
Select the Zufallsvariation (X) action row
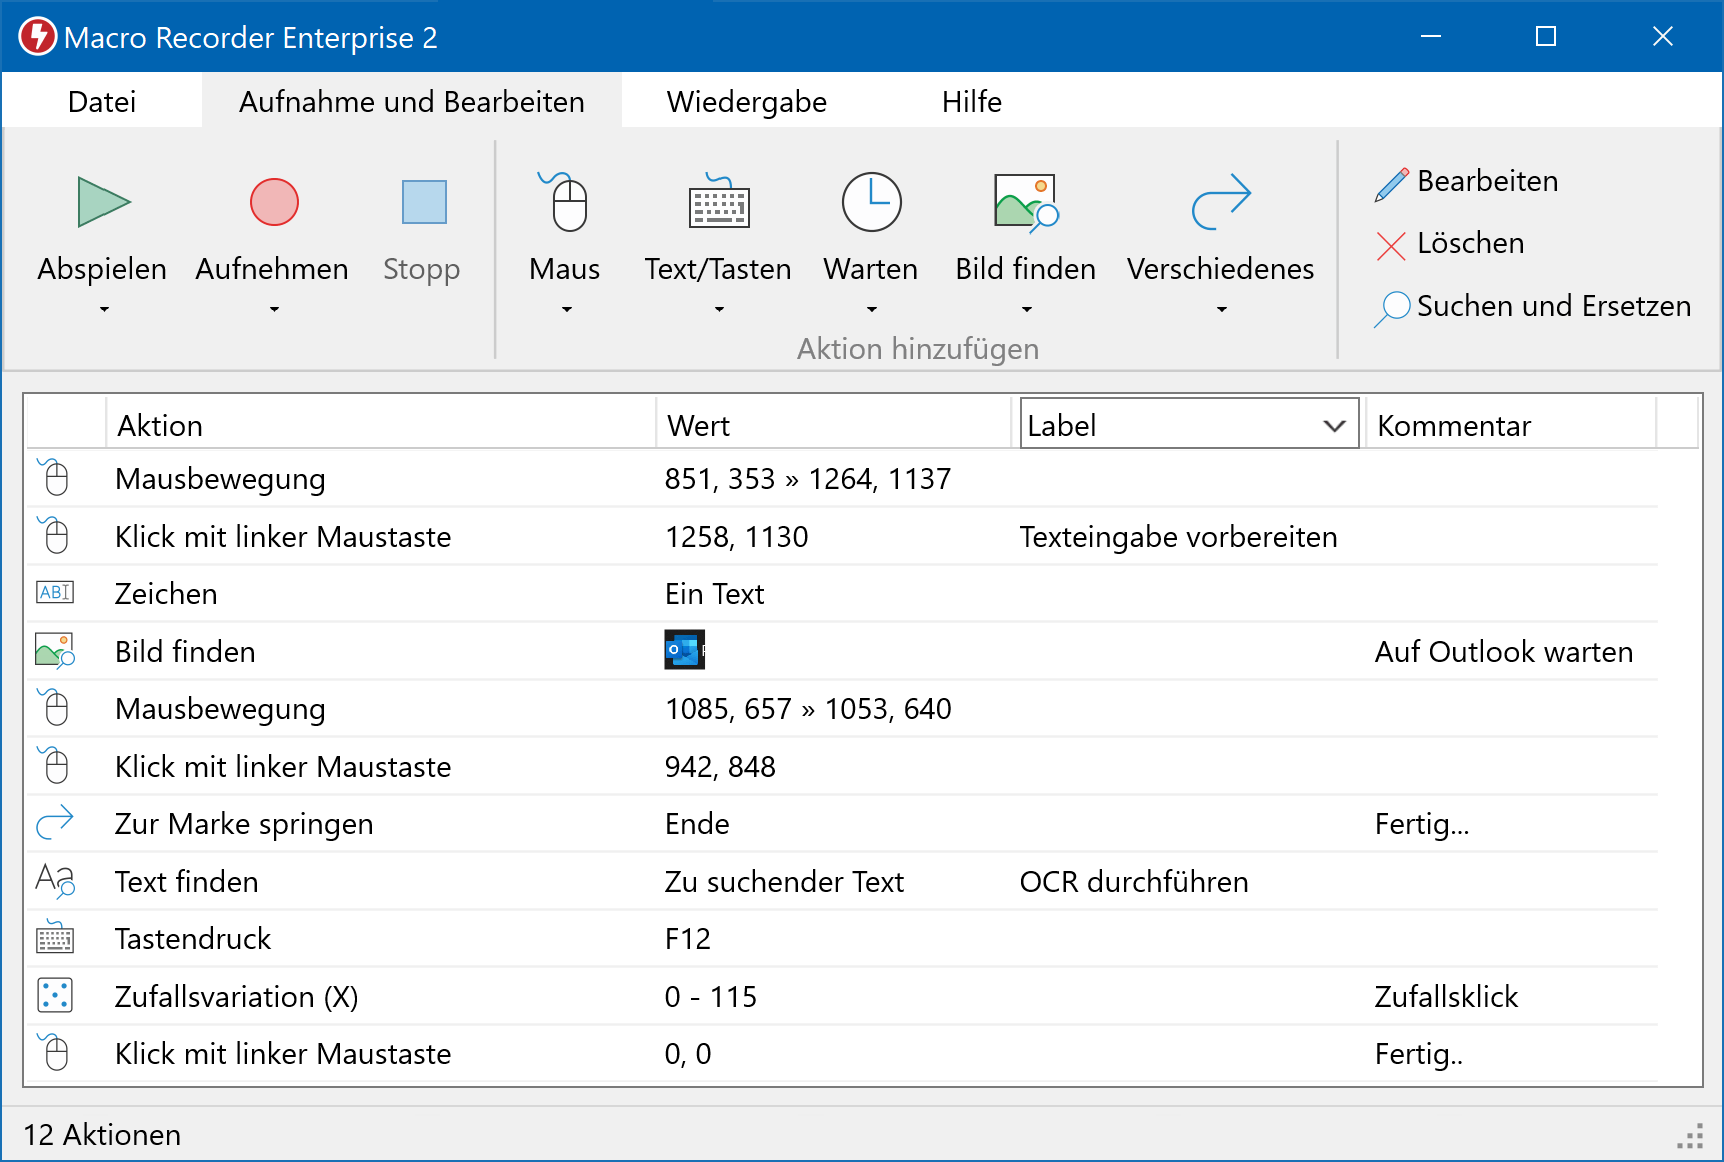point(236,996)
